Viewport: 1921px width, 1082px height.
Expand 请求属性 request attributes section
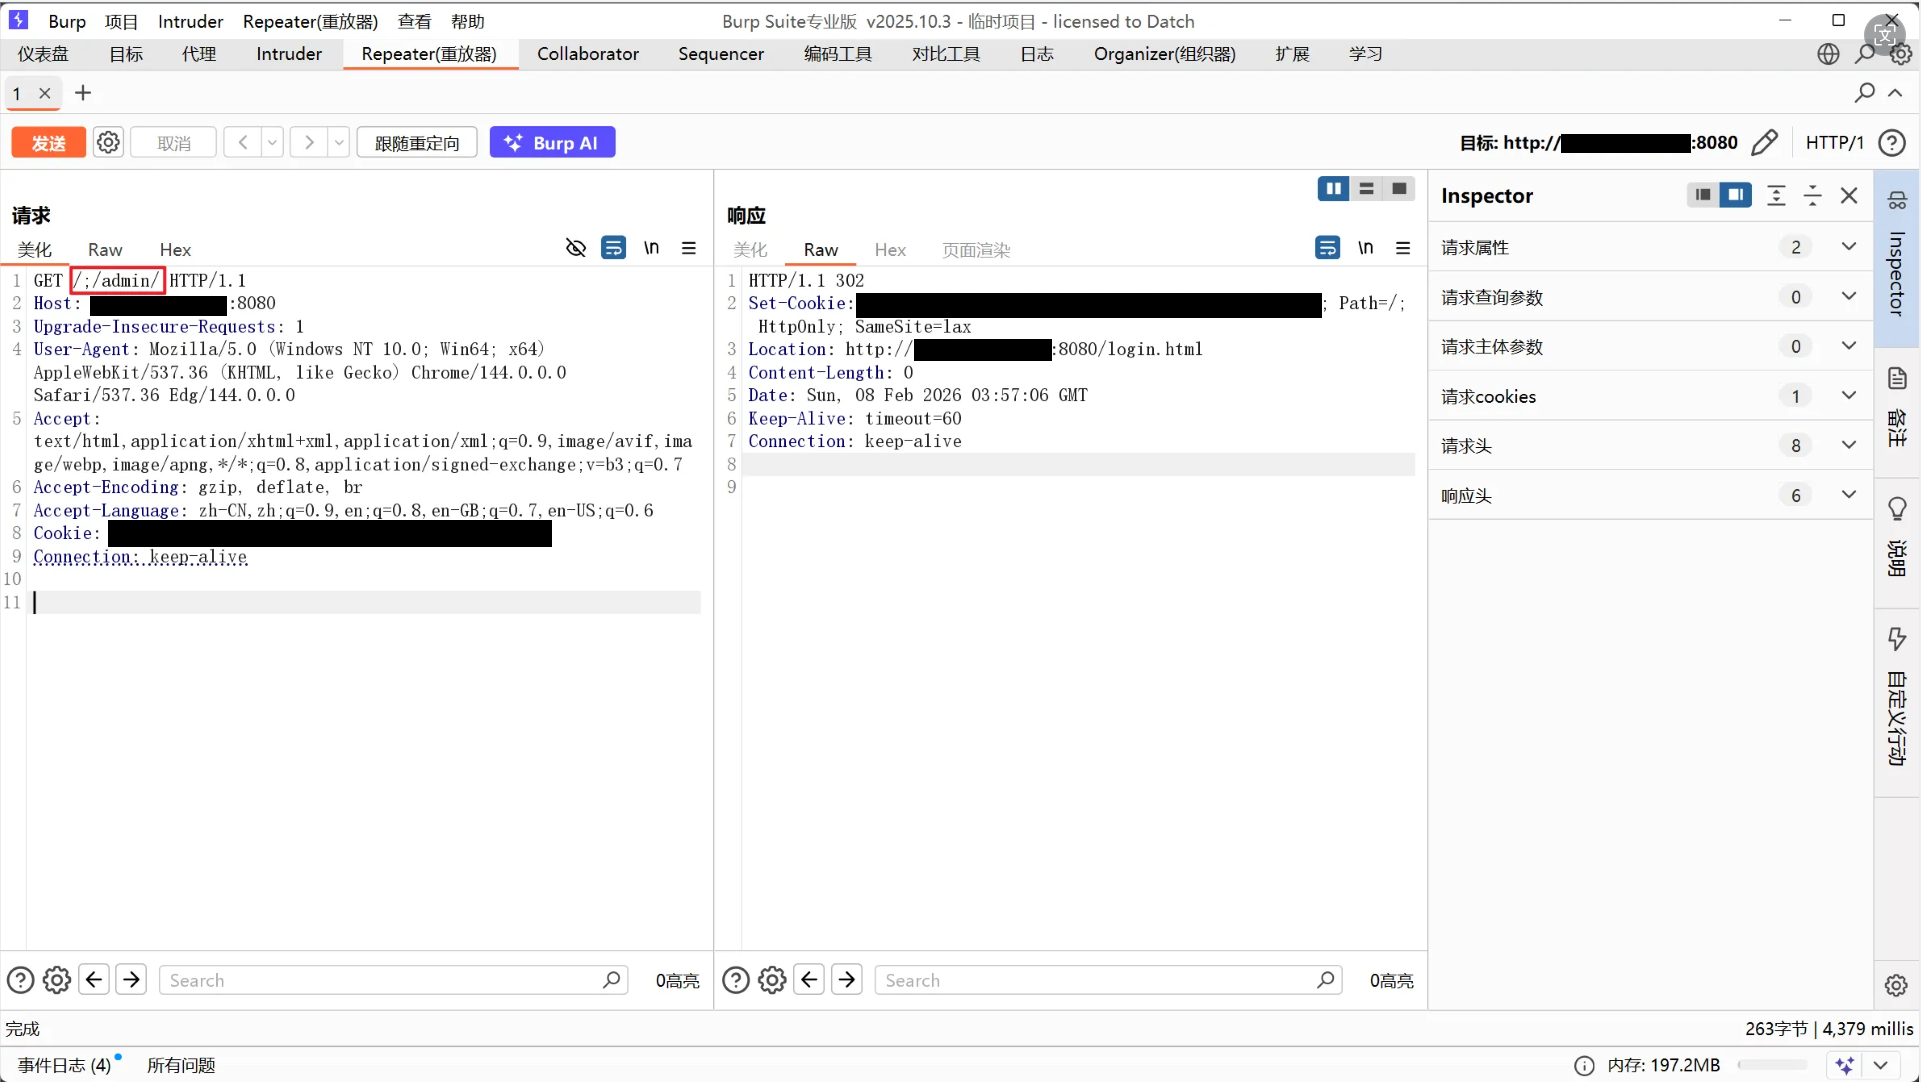coord(1650,247)
